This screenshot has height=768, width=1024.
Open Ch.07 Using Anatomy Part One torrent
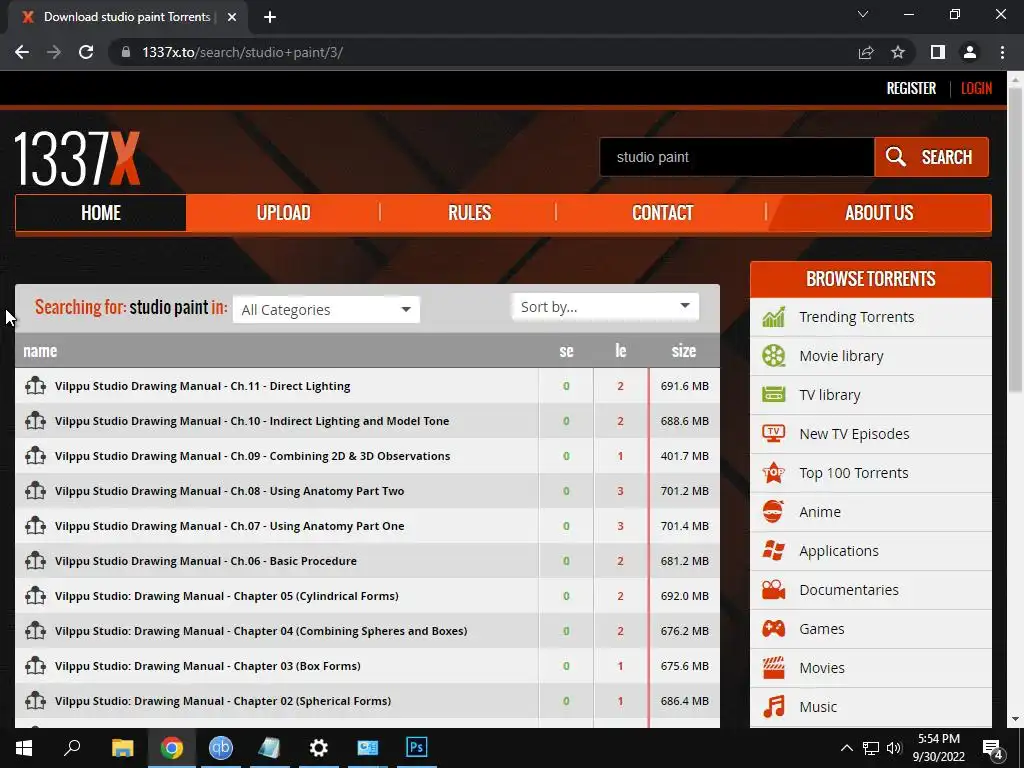pos(230,526)
